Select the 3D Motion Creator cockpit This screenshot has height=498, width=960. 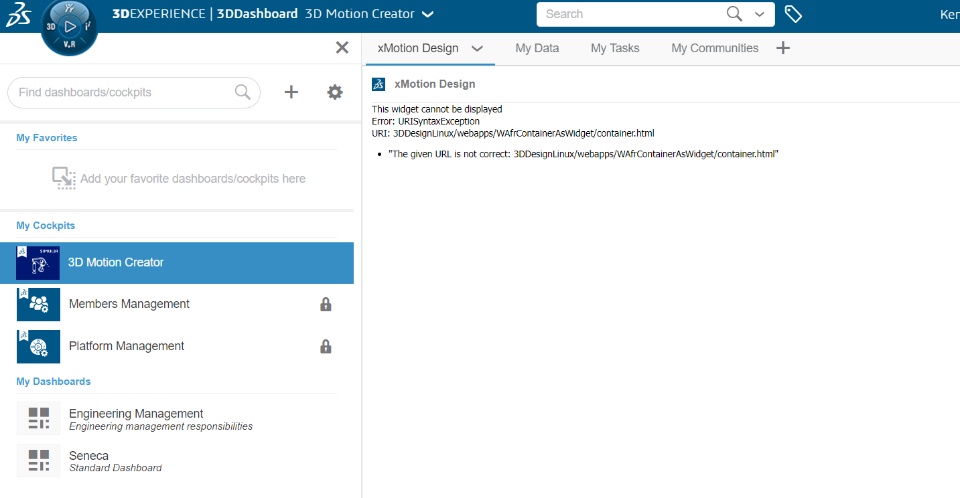pos(177,263)
